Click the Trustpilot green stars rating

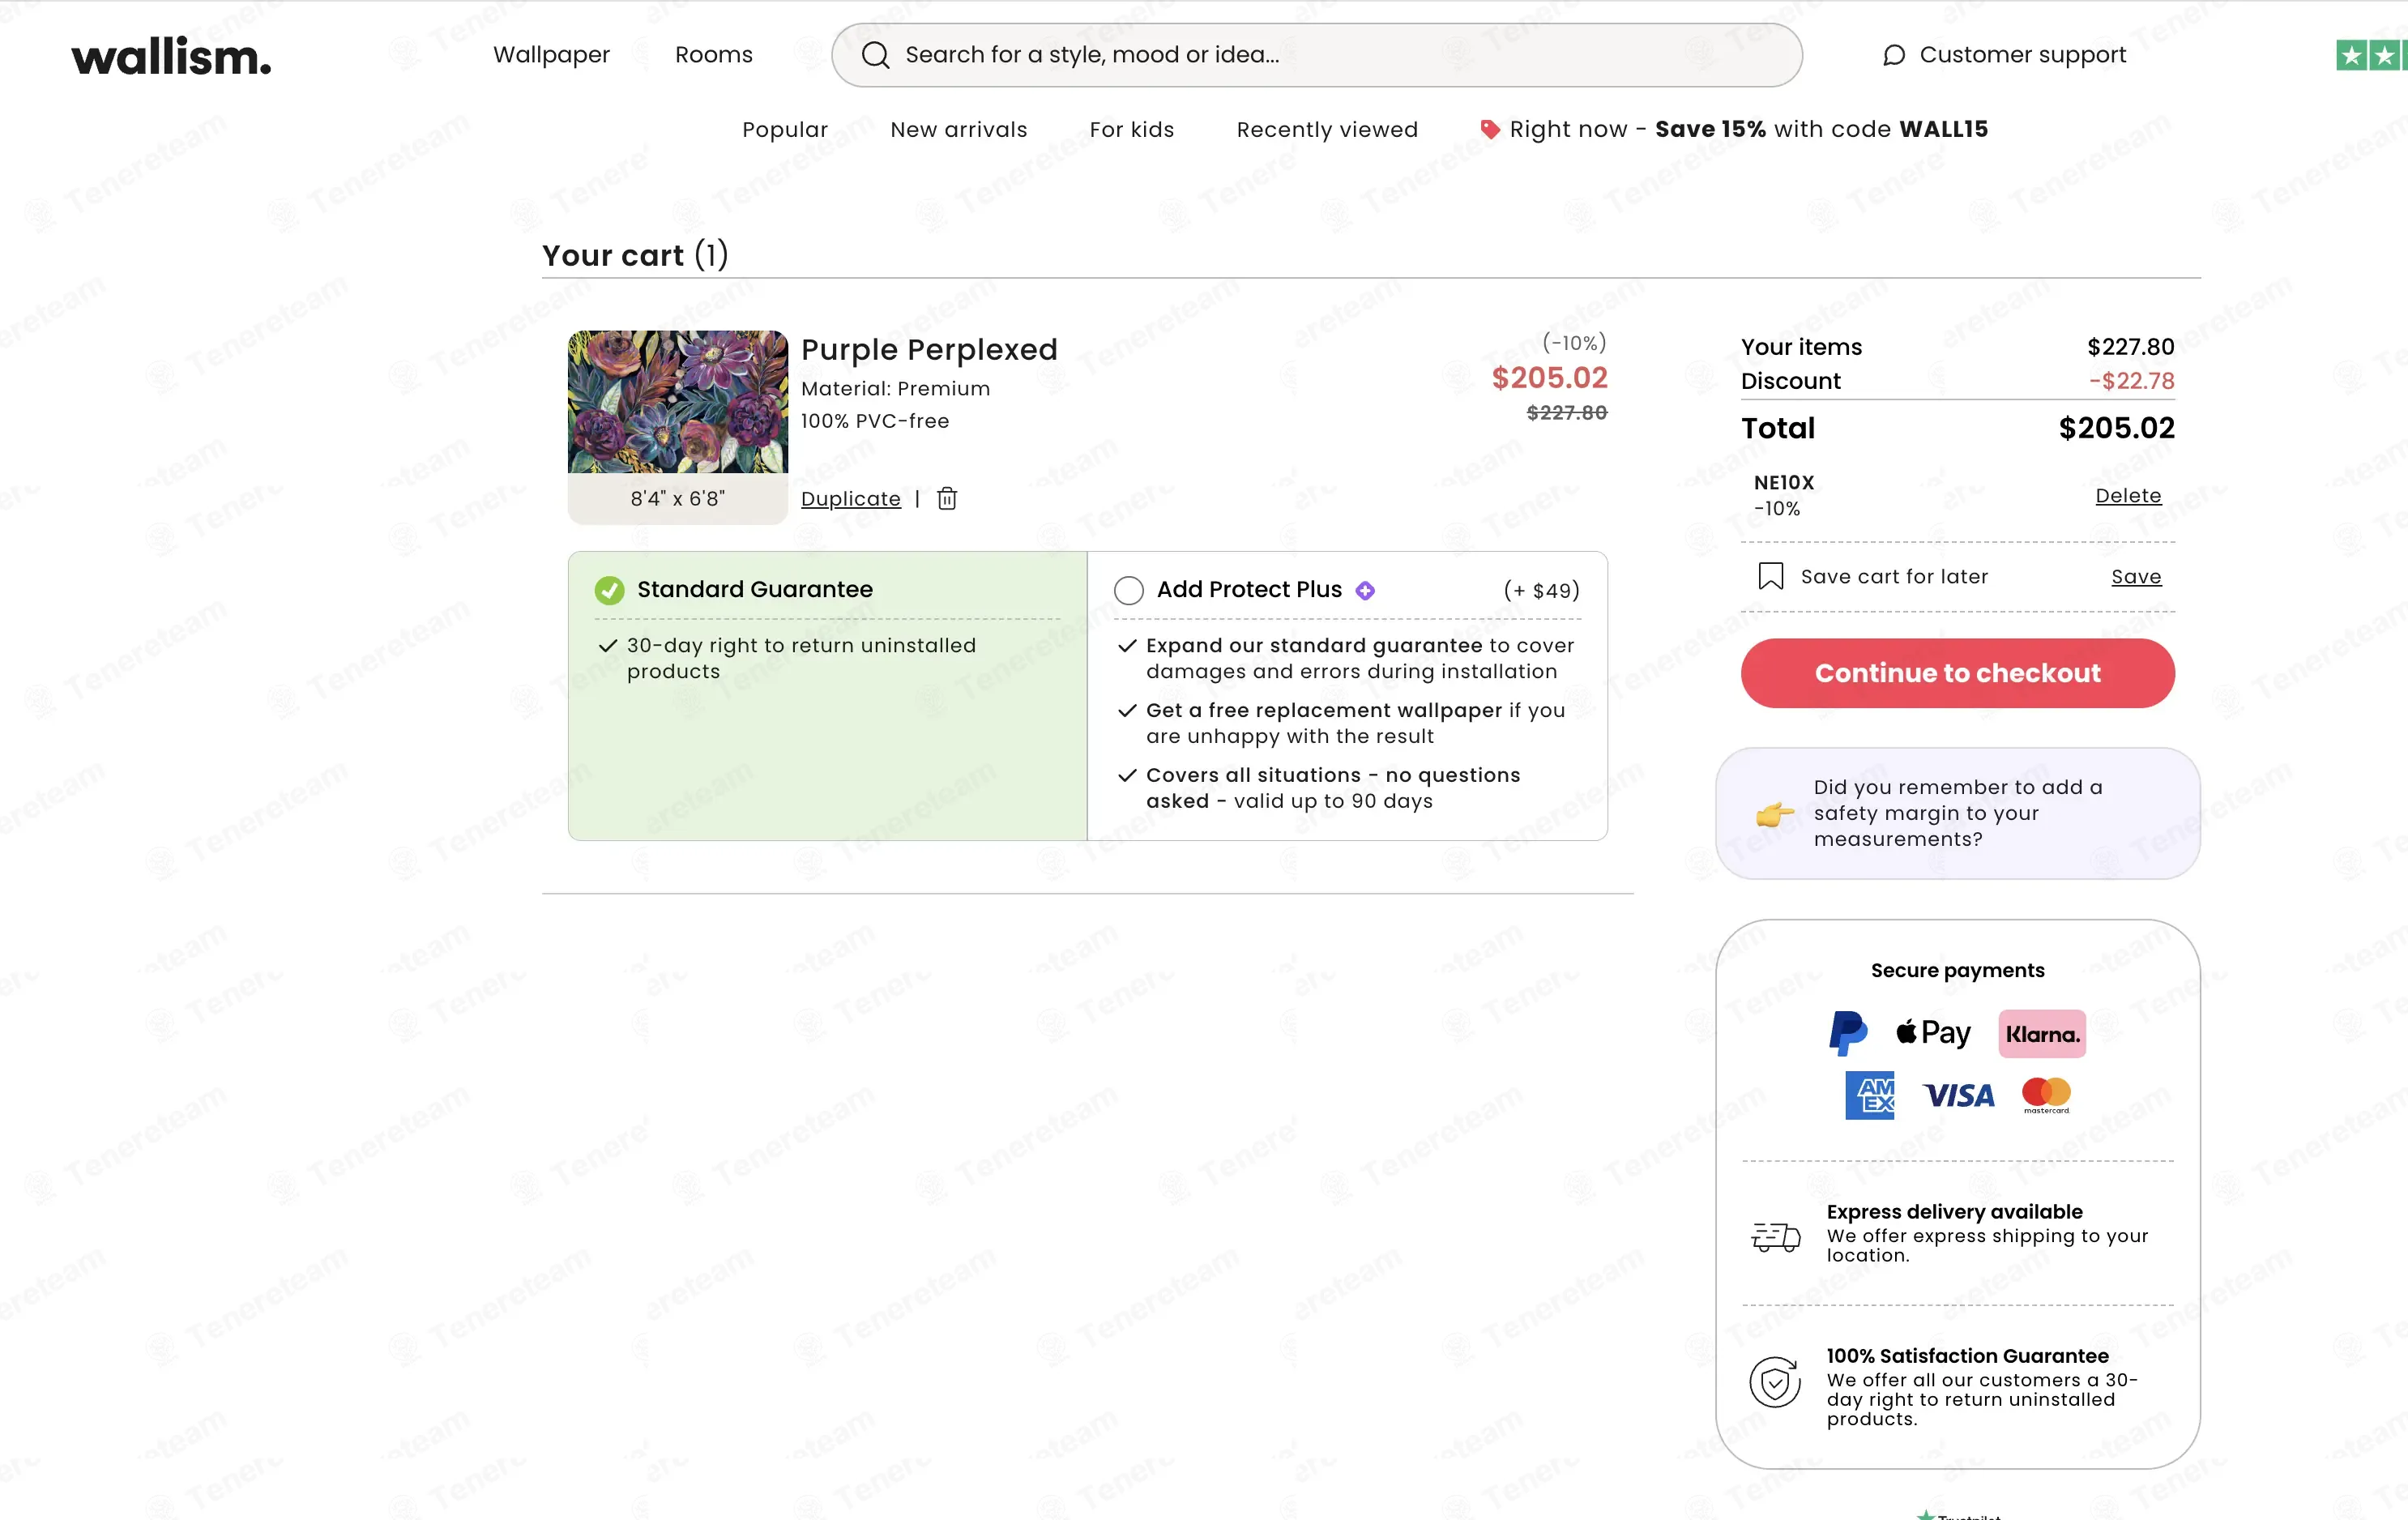coord(2371,55)
